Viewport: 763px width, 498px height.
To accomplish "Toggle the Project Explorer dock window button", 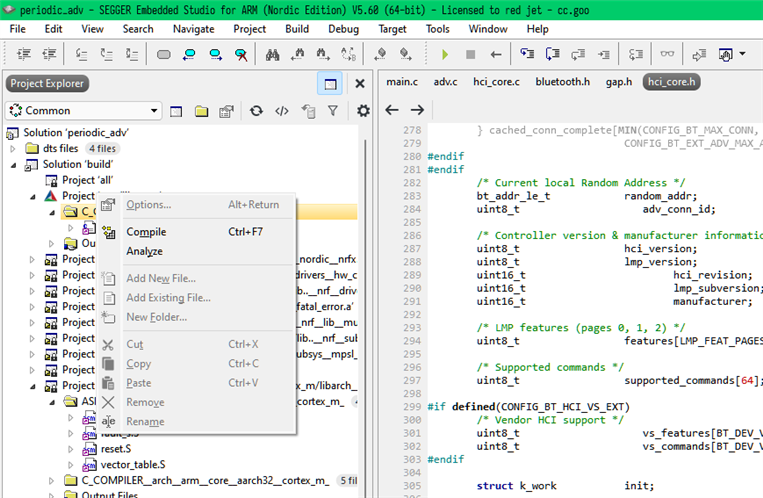I will pos(328,83).
